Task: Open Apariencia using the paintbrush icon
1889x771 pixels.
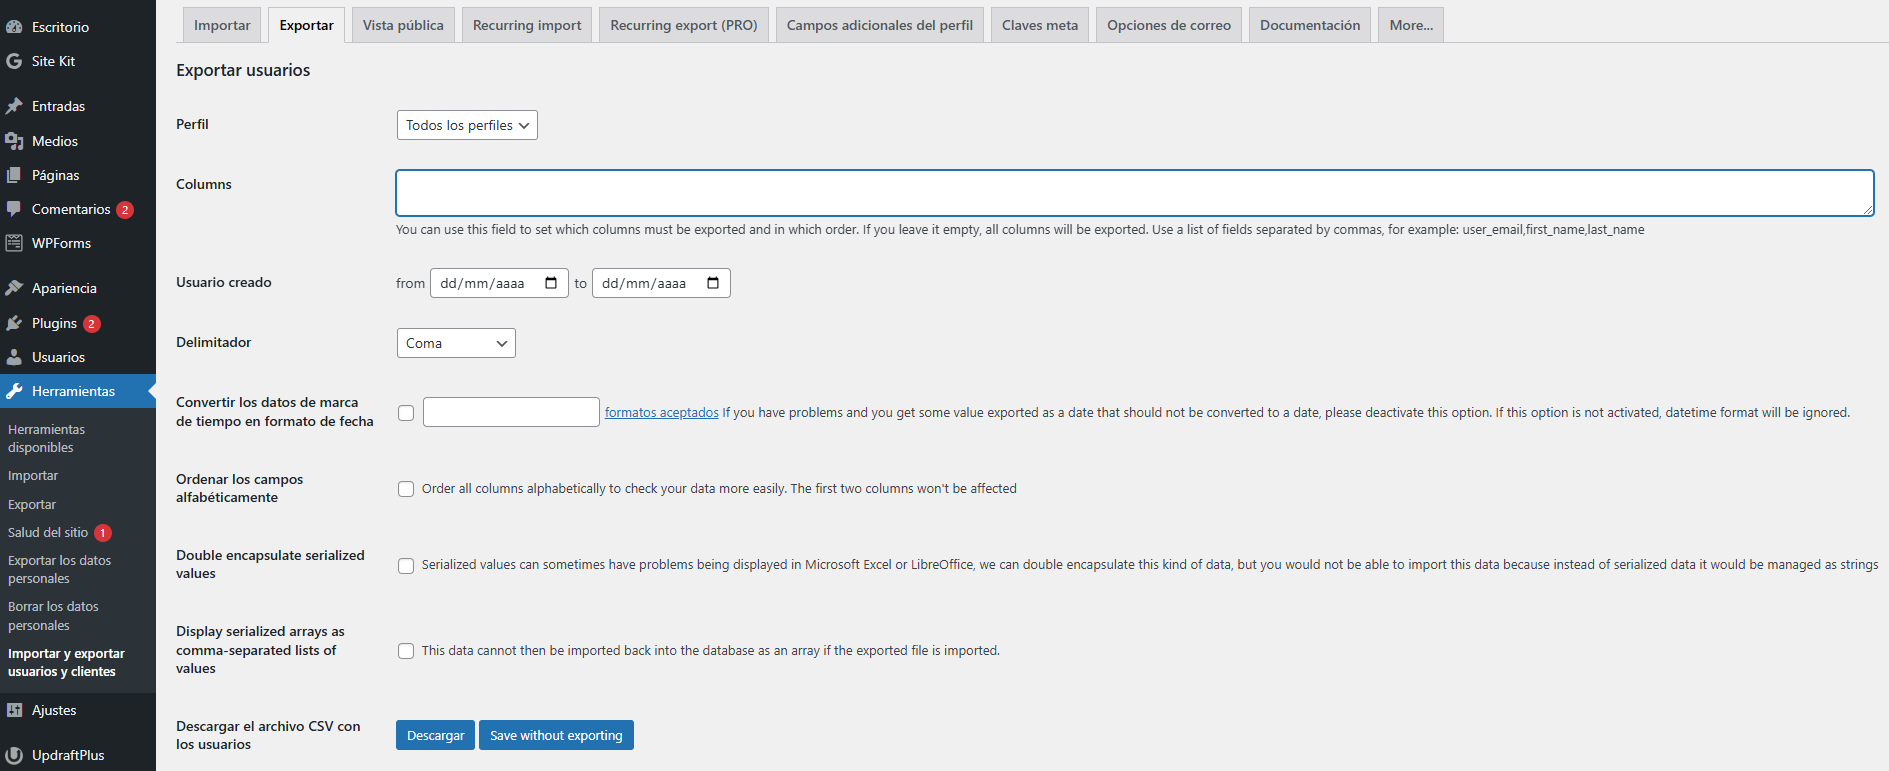Action: 14,288
